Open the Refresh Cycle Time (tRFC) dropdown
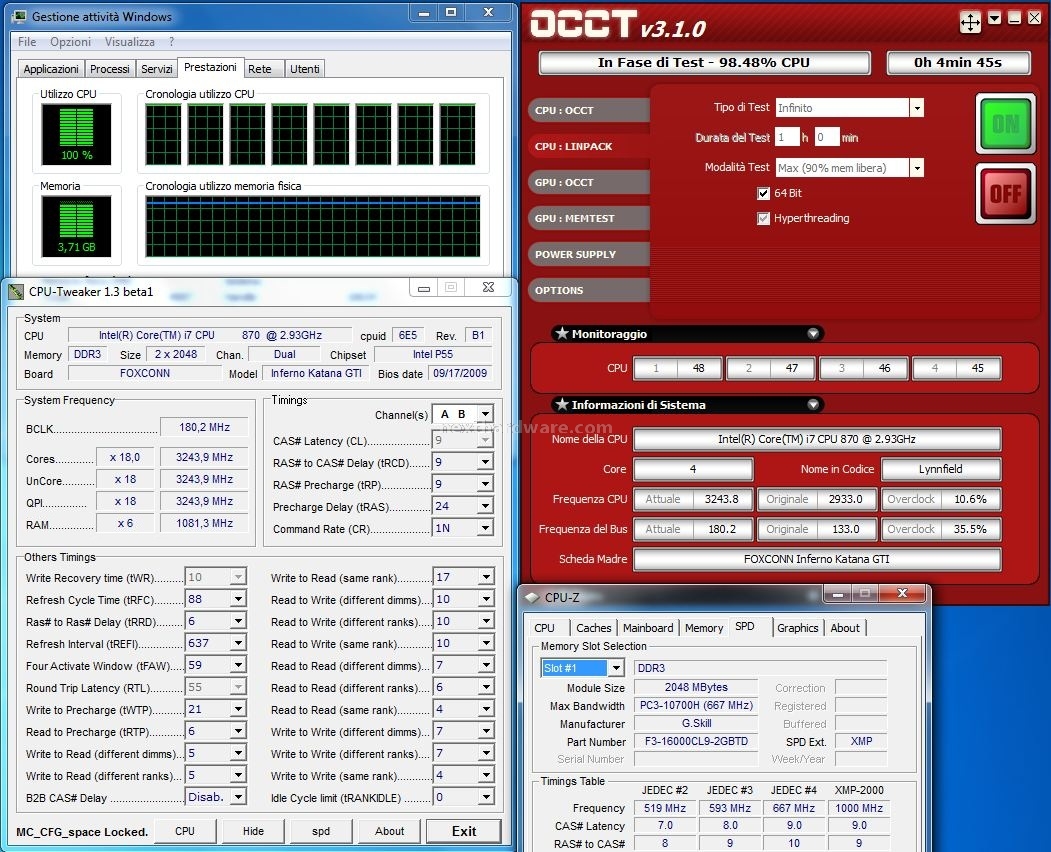Screen dimensions: 1051x852 pyautogui.click(x=238, y=599)
